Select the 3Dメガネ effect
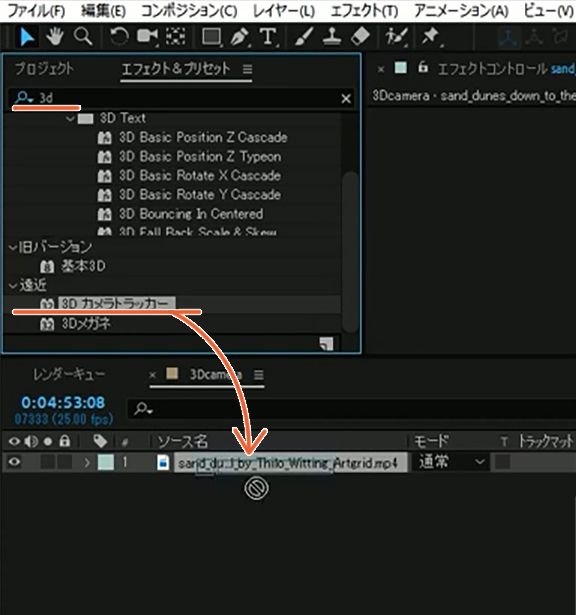This screenshot has width=576, height=615. [x=85, y=324]
